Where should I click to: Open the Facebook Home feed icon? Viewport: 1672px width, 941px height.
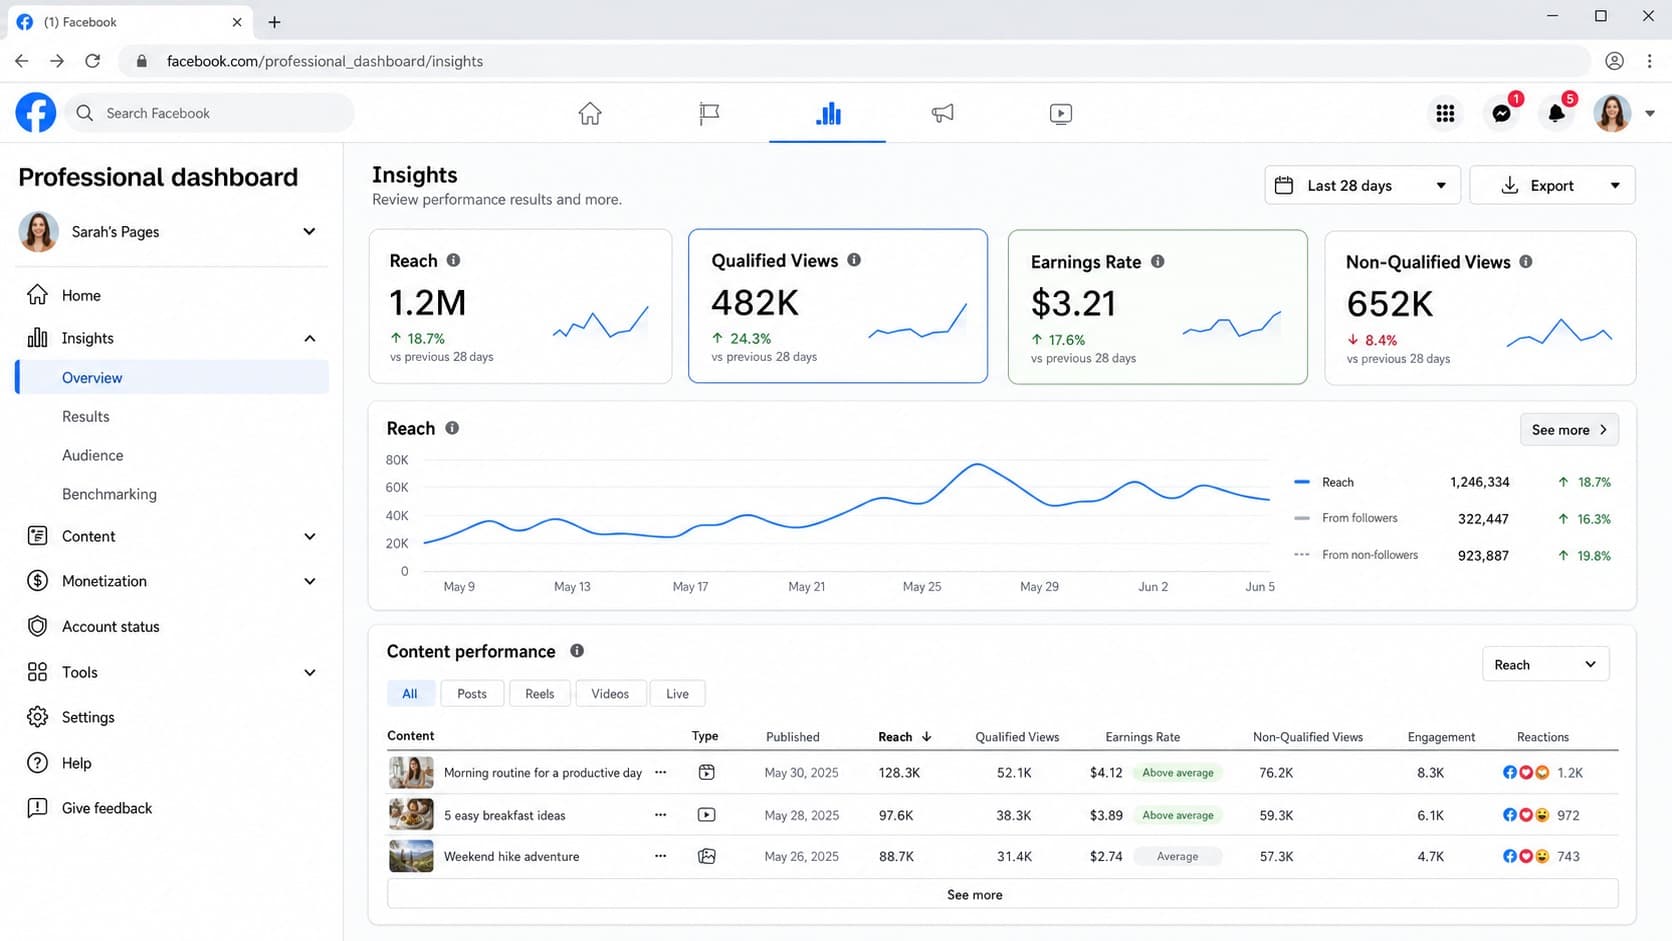[590, 114]
